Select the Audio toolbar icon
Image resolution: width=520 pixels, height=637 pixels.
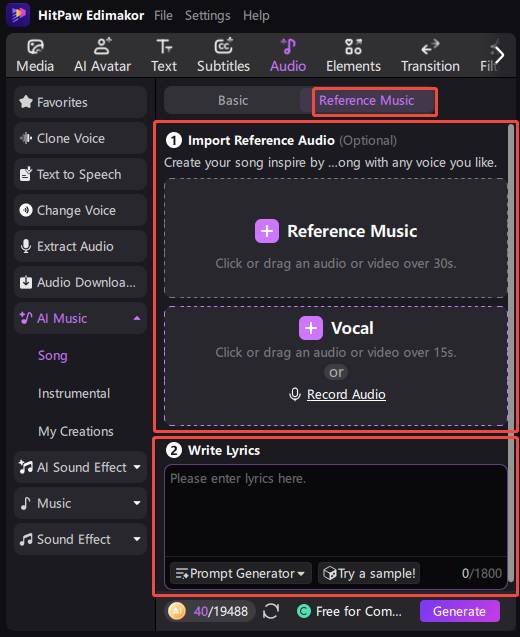(x=288, y=46)
